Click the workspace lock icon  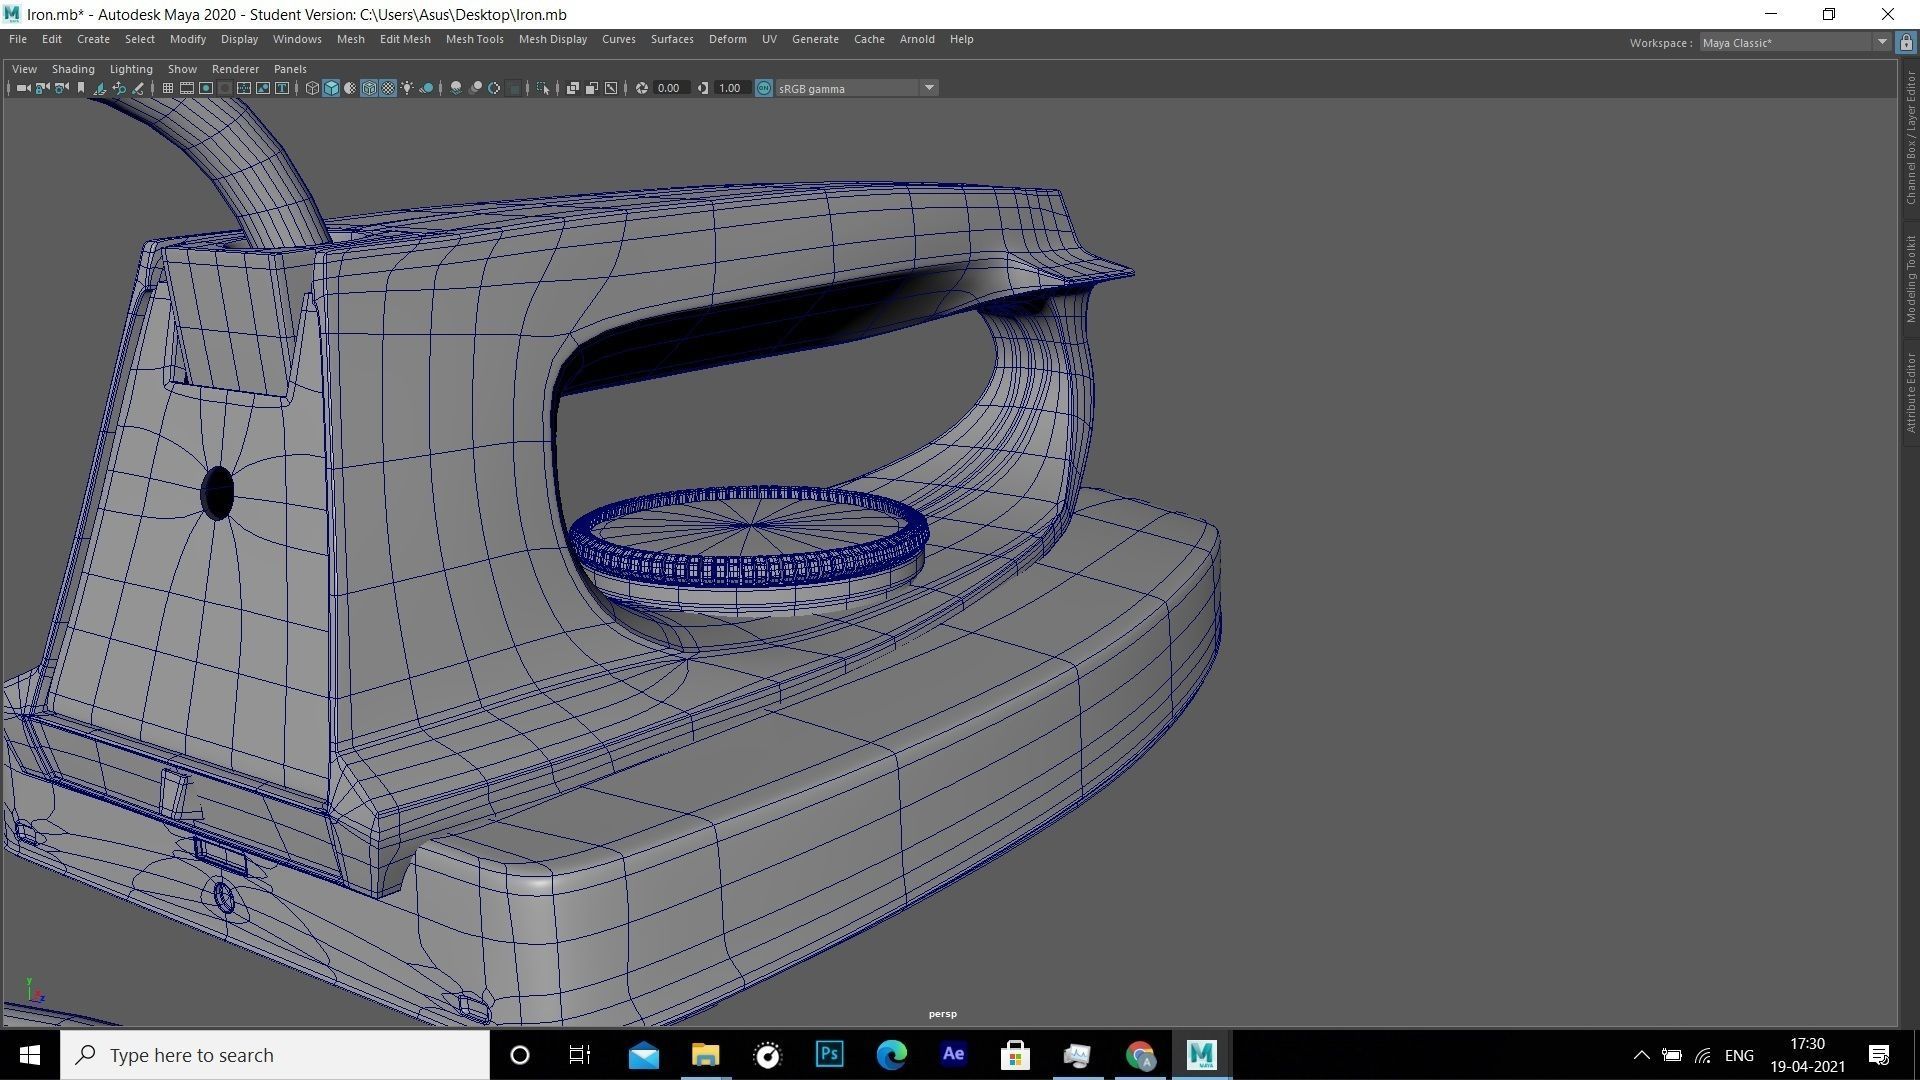(1906, 43)
